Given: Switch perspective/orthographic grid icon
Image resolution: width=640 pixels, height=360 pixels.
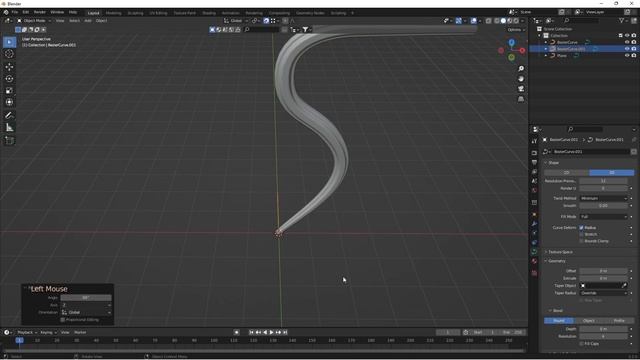Looking at the screenshot, I should [521, 99].
